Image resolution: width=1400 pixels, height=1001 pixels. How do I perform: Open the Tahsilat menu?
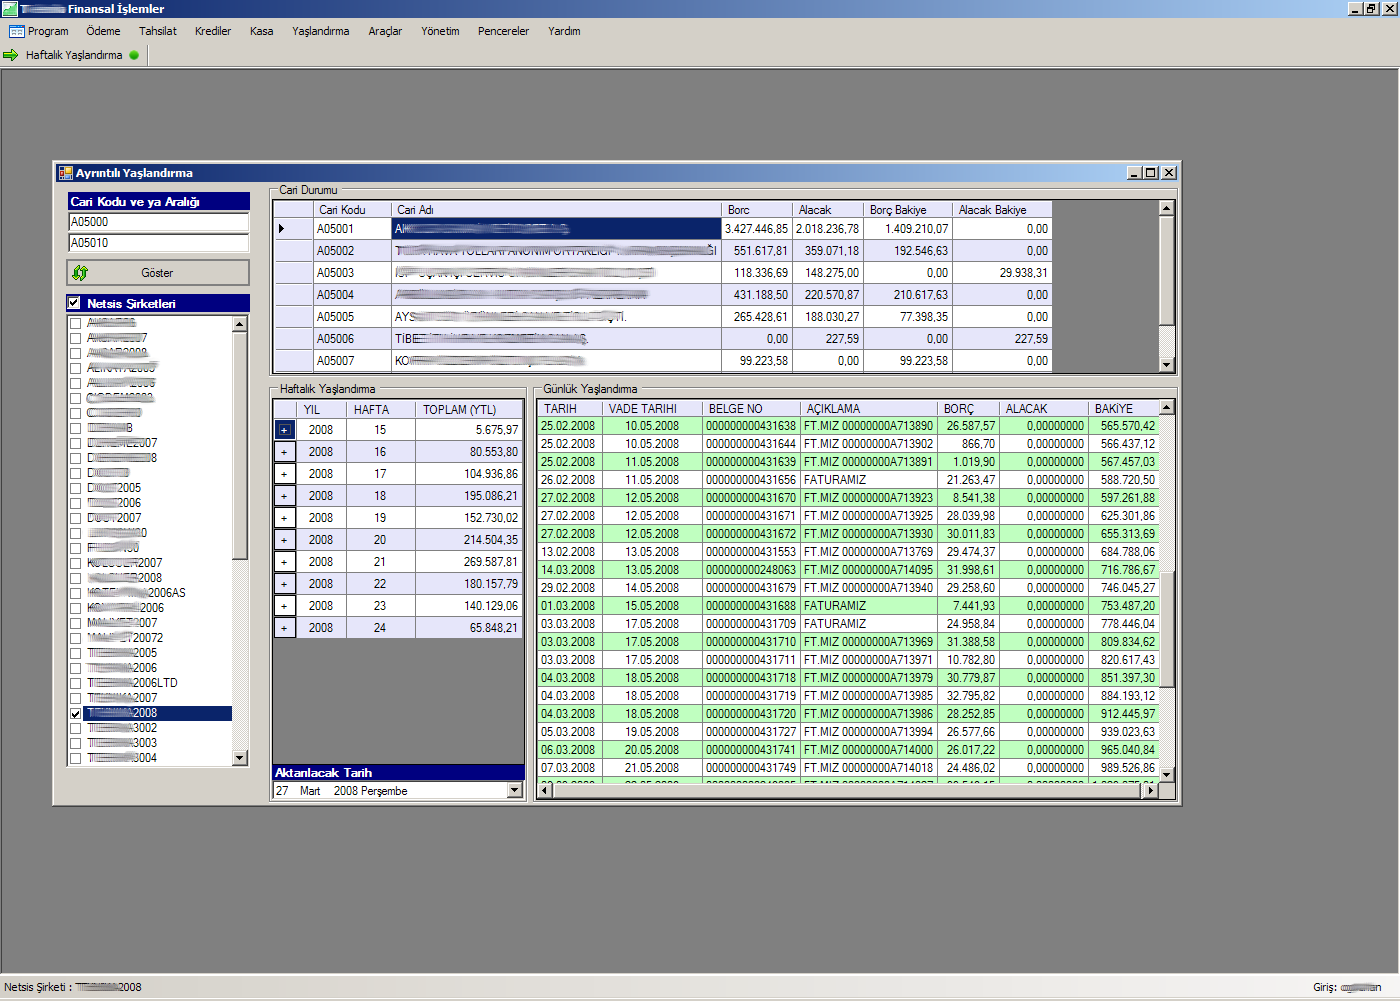[157, 31]
